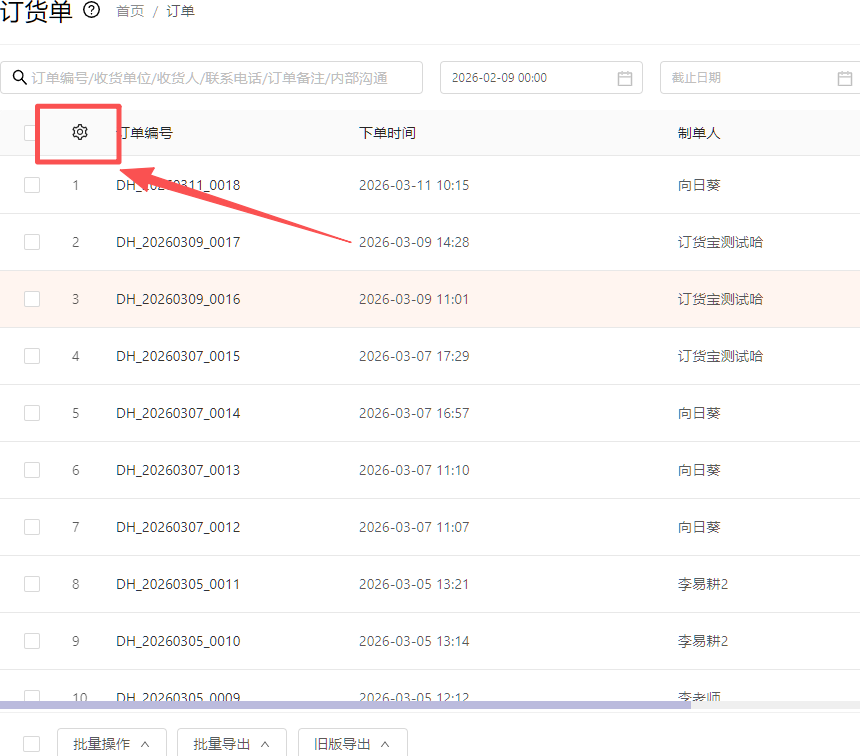Image resolution: width=860 pixels, height=756 pixels.
Task: Open order DH_20260305_0011
Action: pos(178,584)
